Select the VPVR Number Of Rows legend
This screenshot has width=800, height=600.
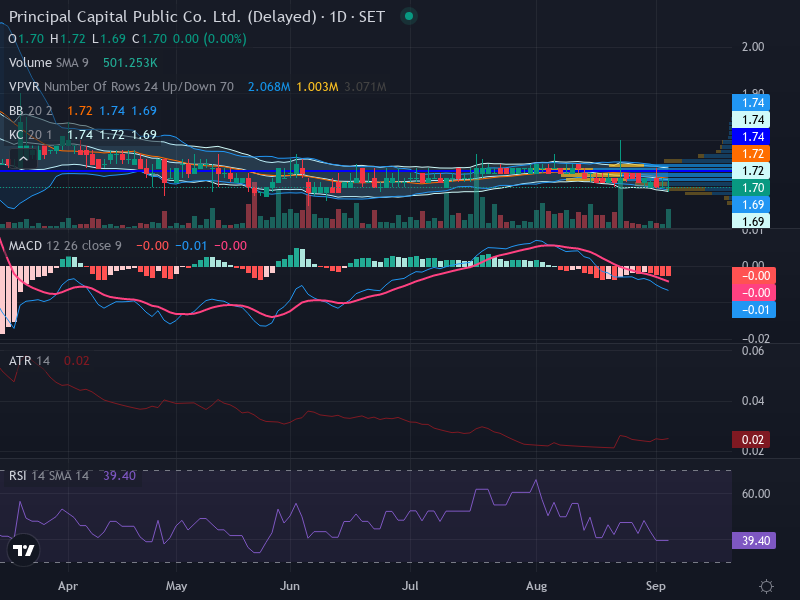121,87
